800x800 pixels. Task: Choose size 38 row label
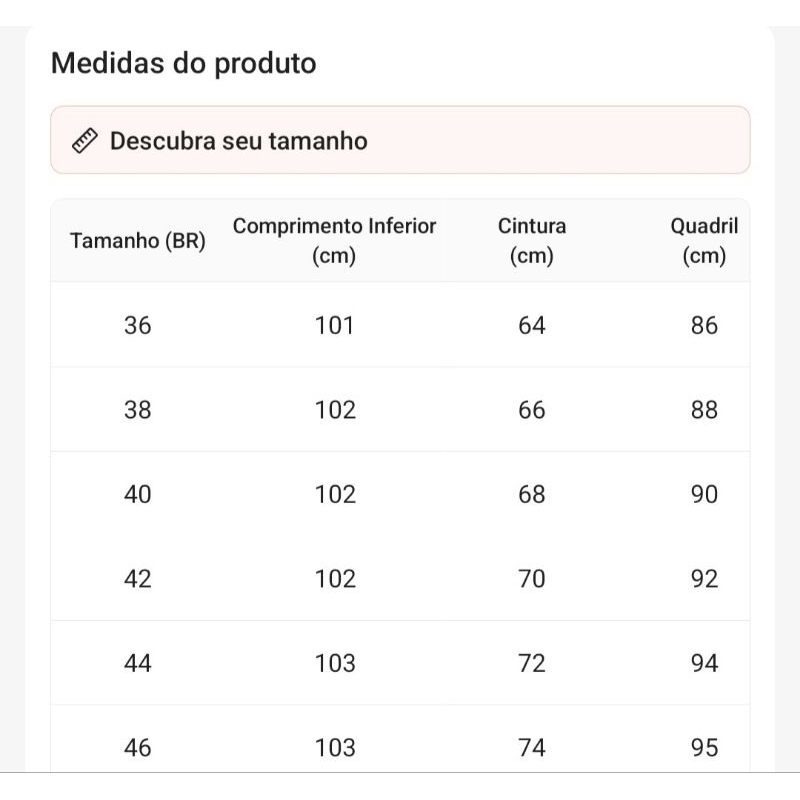[138, 410]
